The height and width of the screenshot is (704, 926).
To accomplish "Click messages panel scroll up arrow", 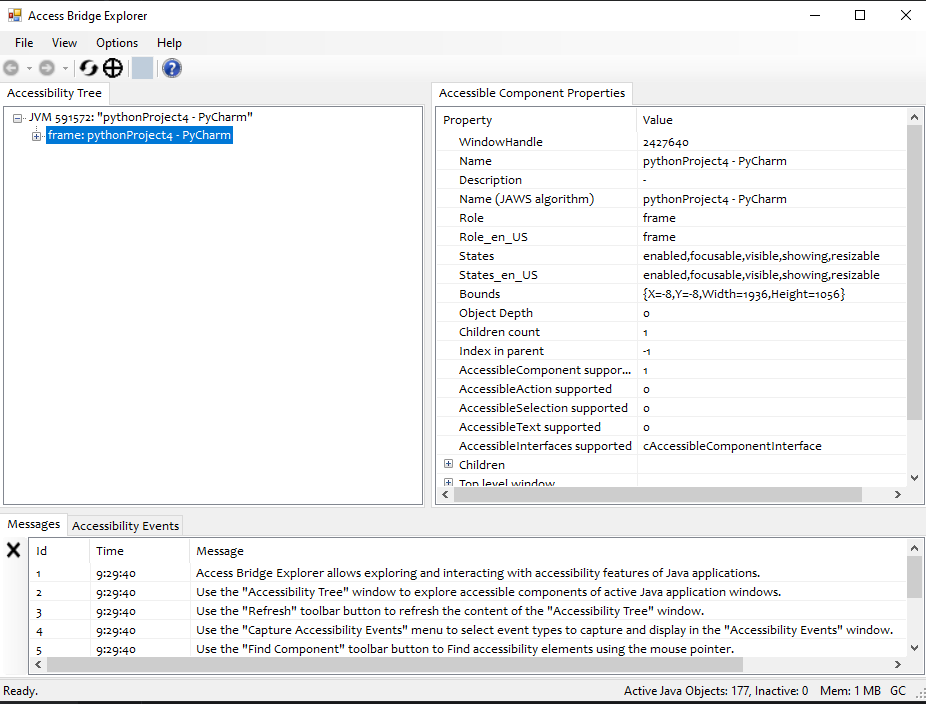I will 914,548.
